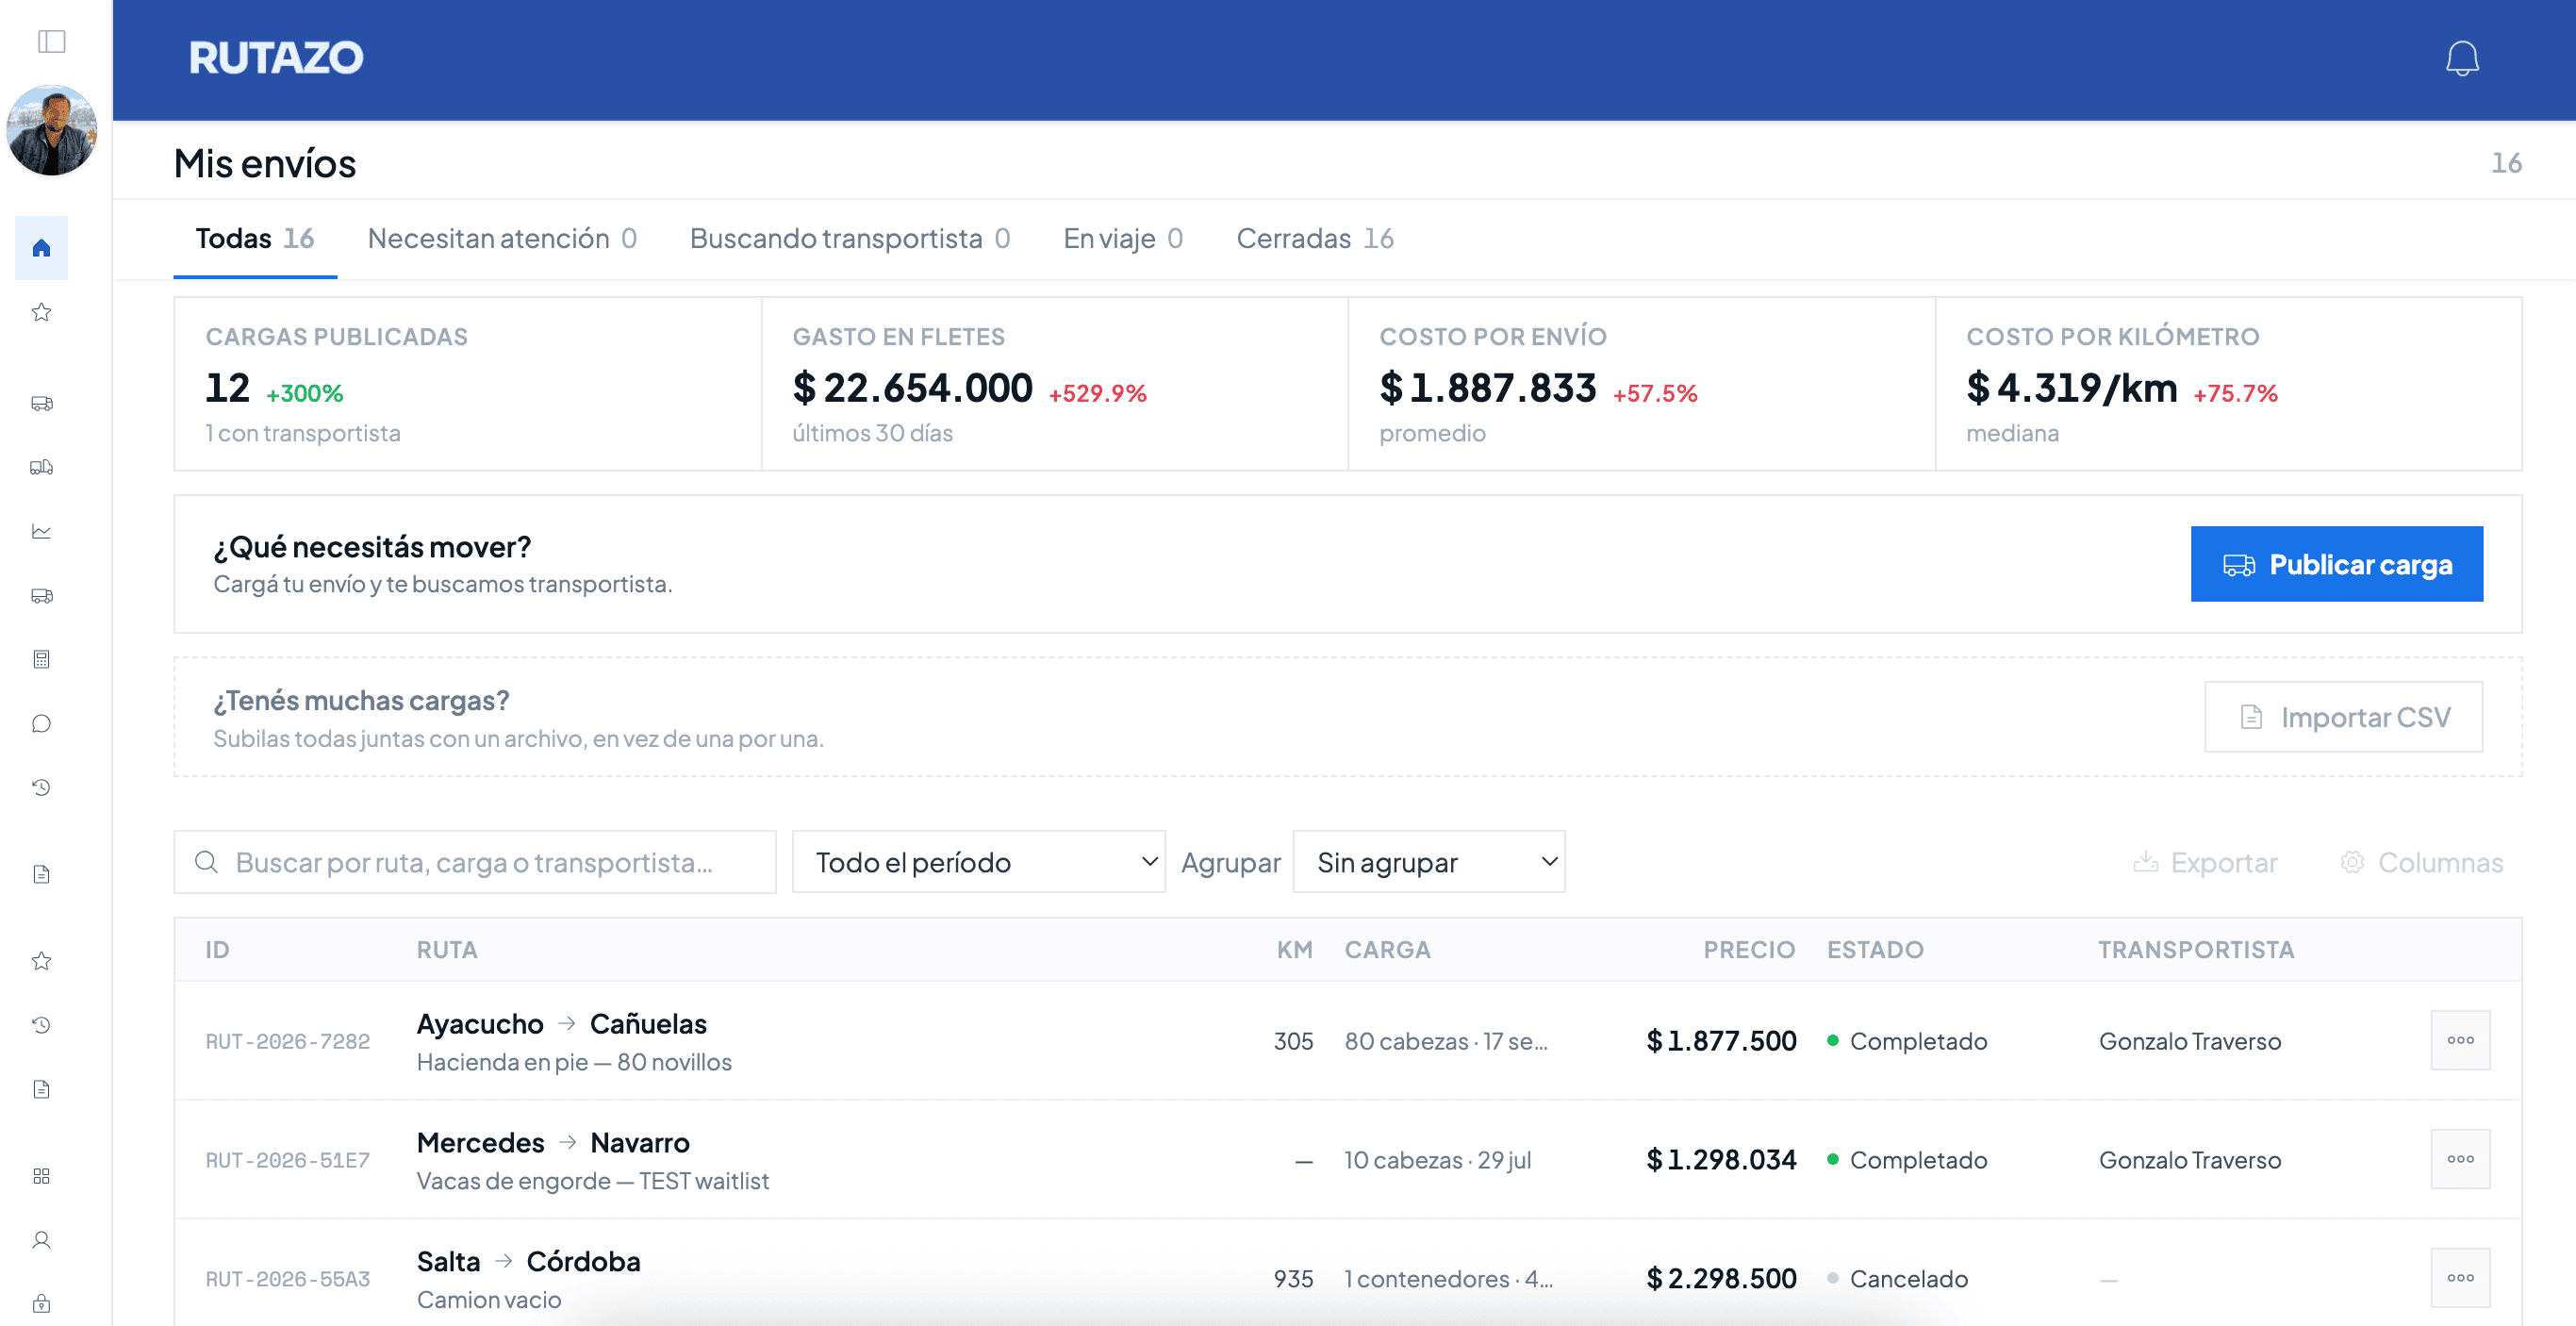Click the ESTADO column header
Image resolution: width=2576 pixels, height=1326 pixels.
1875,949
